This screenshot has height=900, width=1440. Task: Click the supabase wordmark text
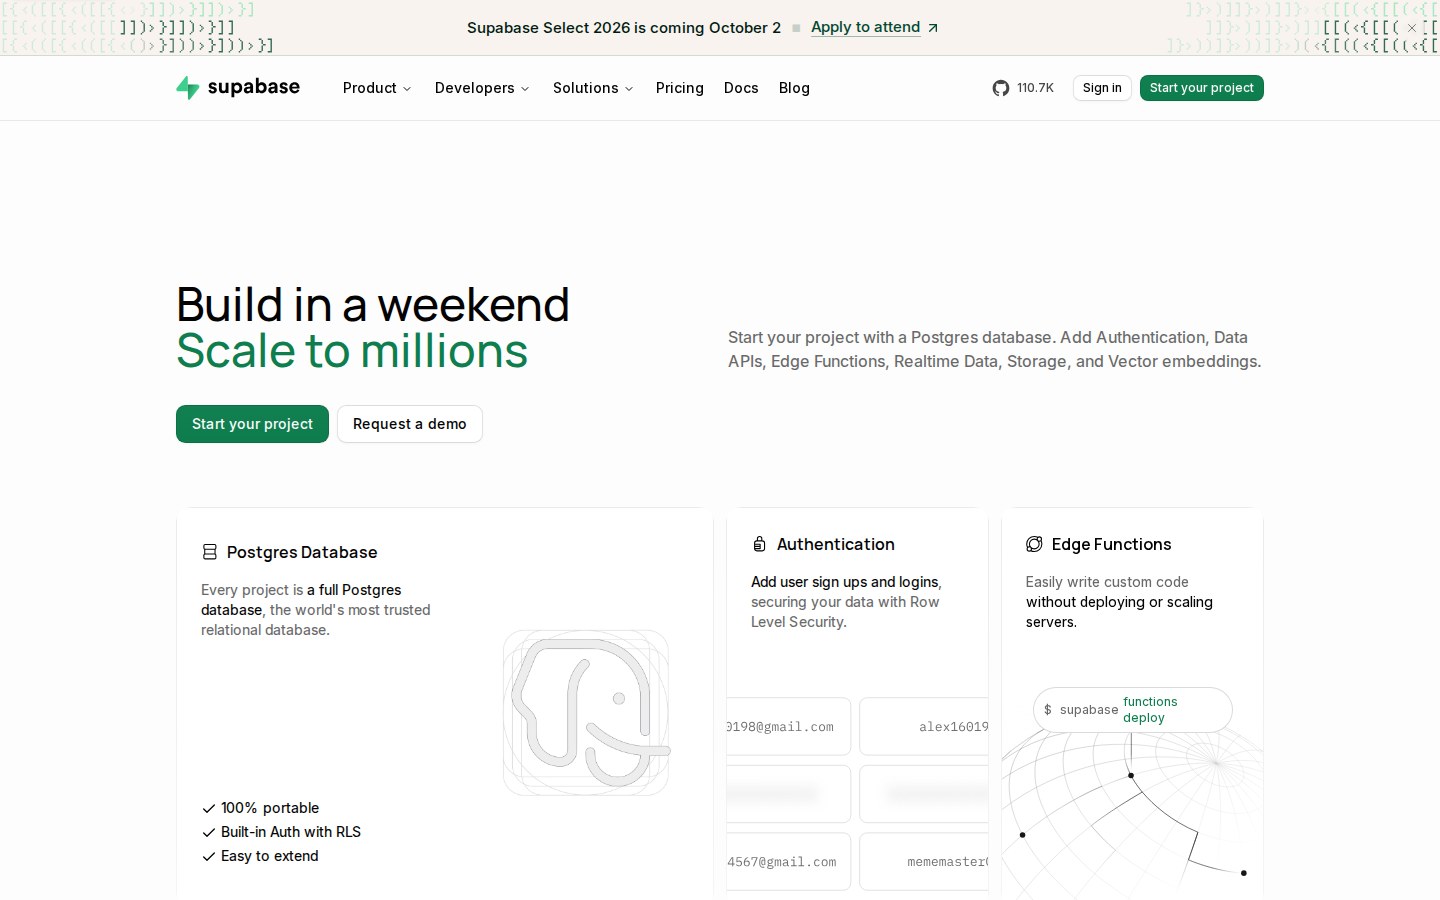[x=254, y=87]
